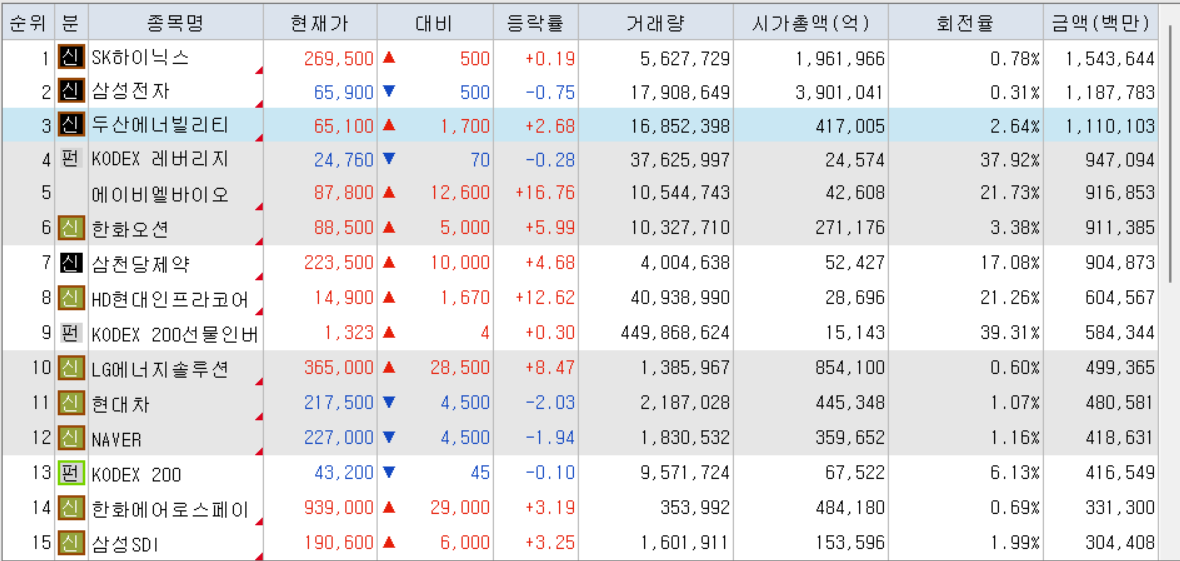Select stock name 한화오션
The height and width of the screenshot is (561, 1180).
[131, 229]
